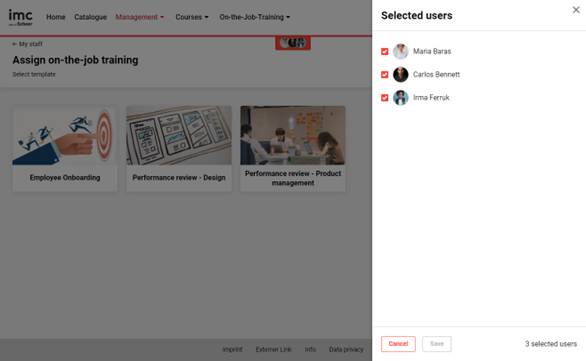586x361 pixels.
Task: Expand the Management dropdown menu
Action: point(140,17)
